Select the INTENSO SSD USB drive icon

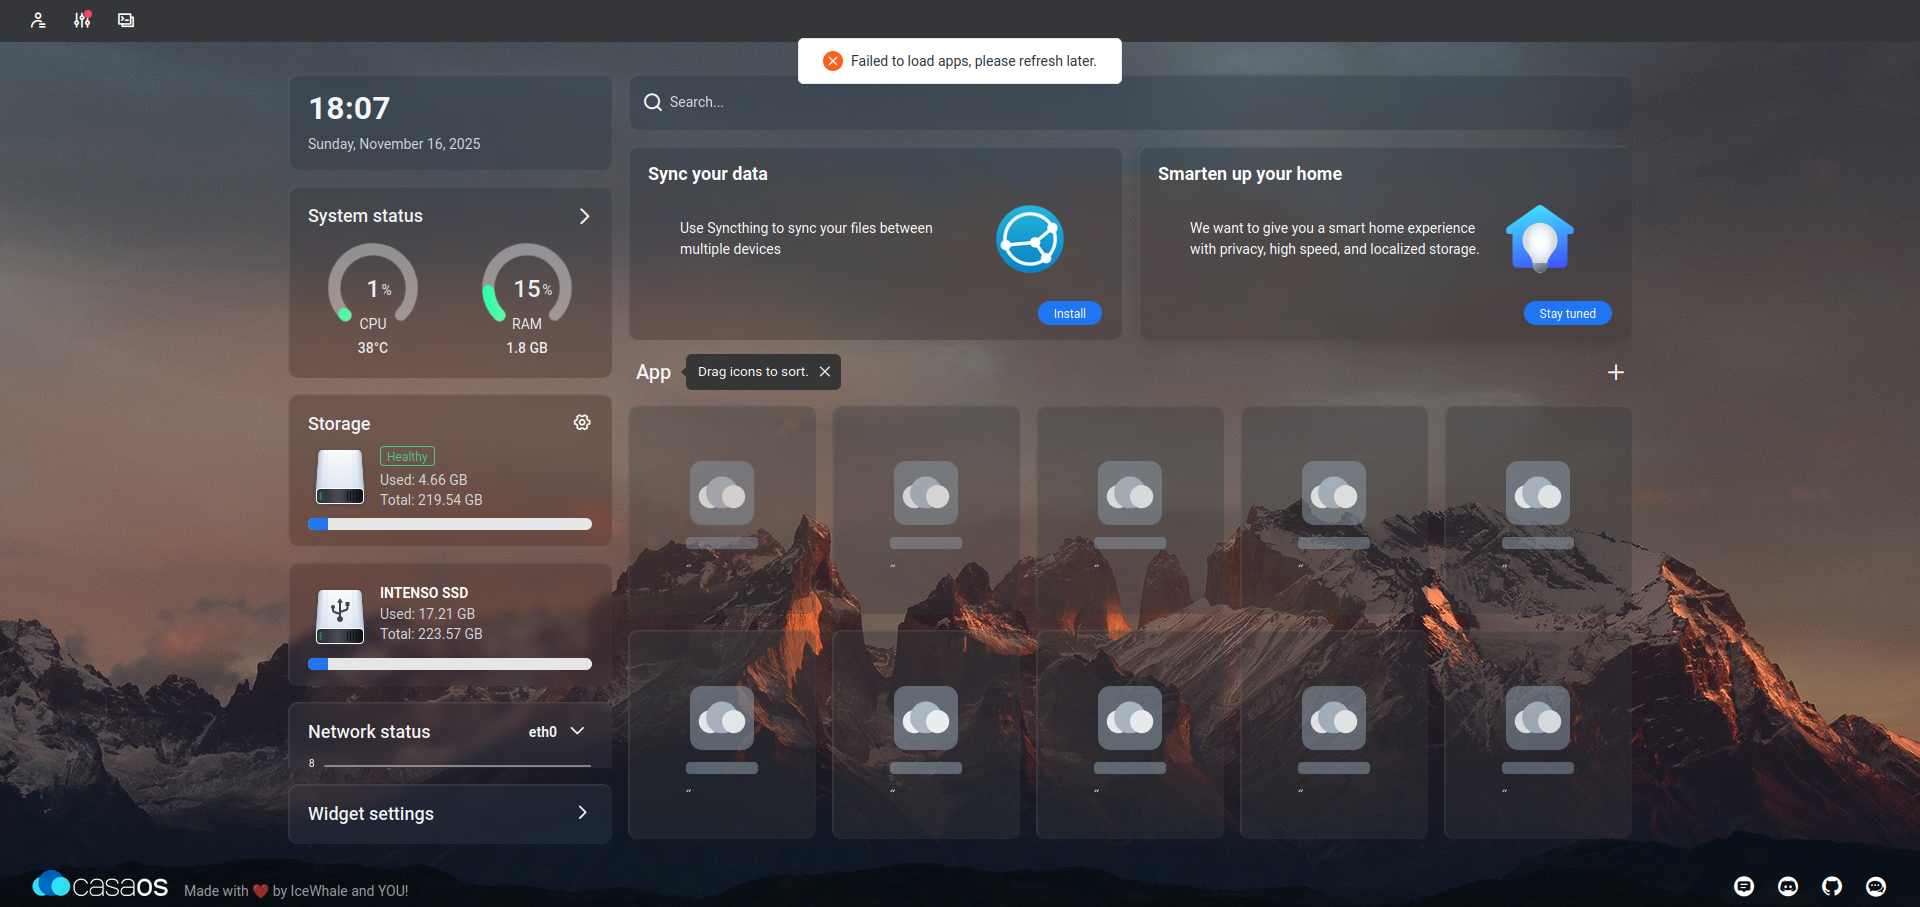coord(340,616)
